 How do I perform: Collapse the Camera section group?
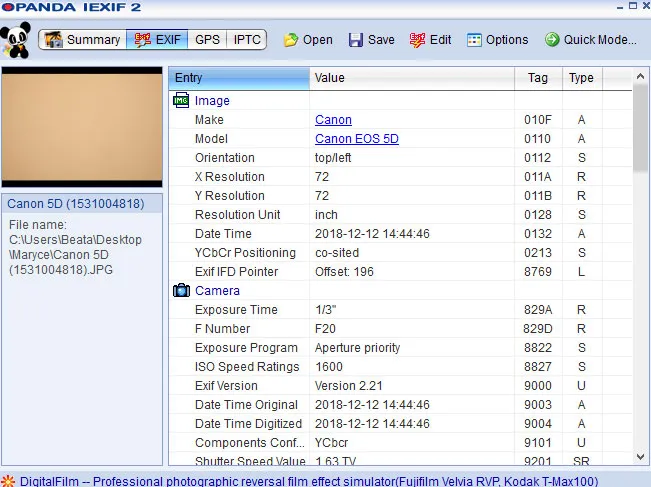[x=217, y=291]
